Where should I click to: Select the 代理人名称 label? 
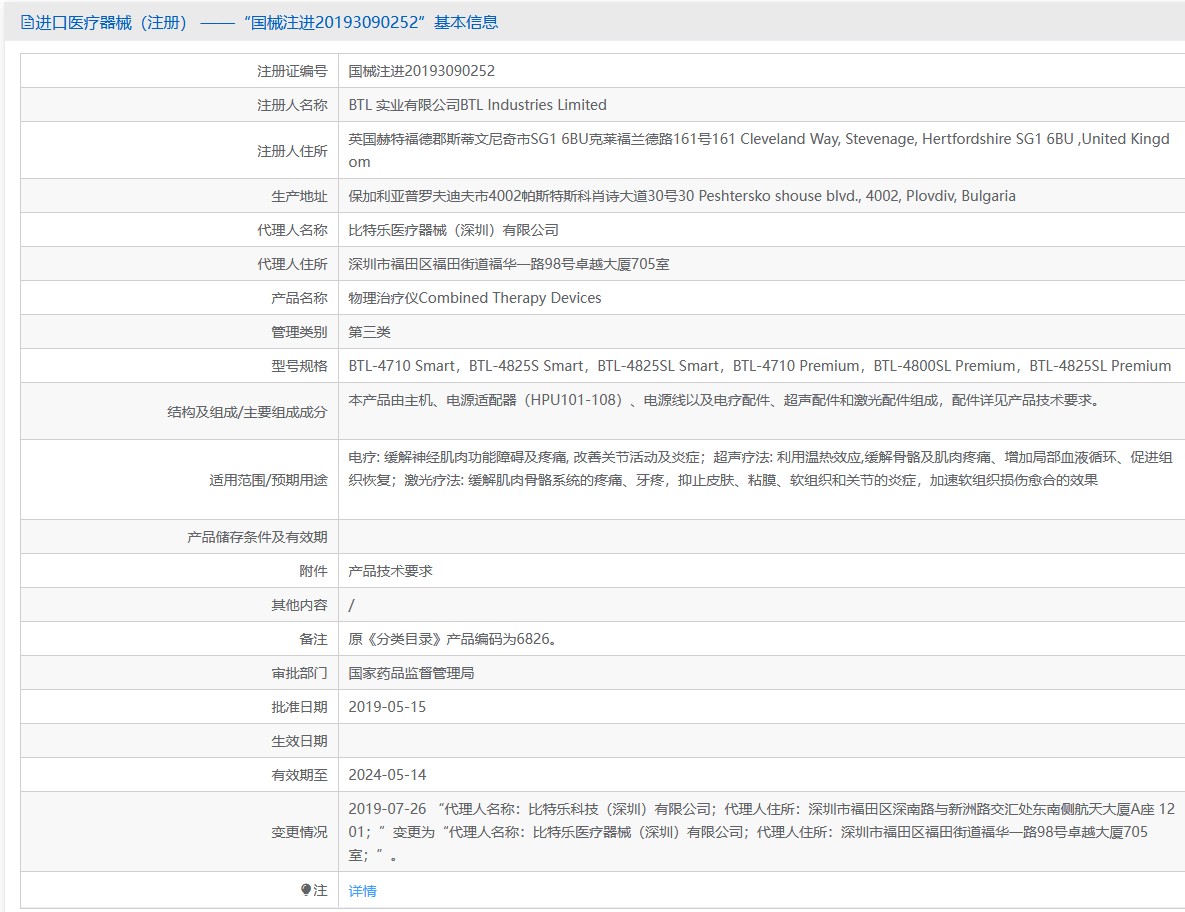[292, 230]
